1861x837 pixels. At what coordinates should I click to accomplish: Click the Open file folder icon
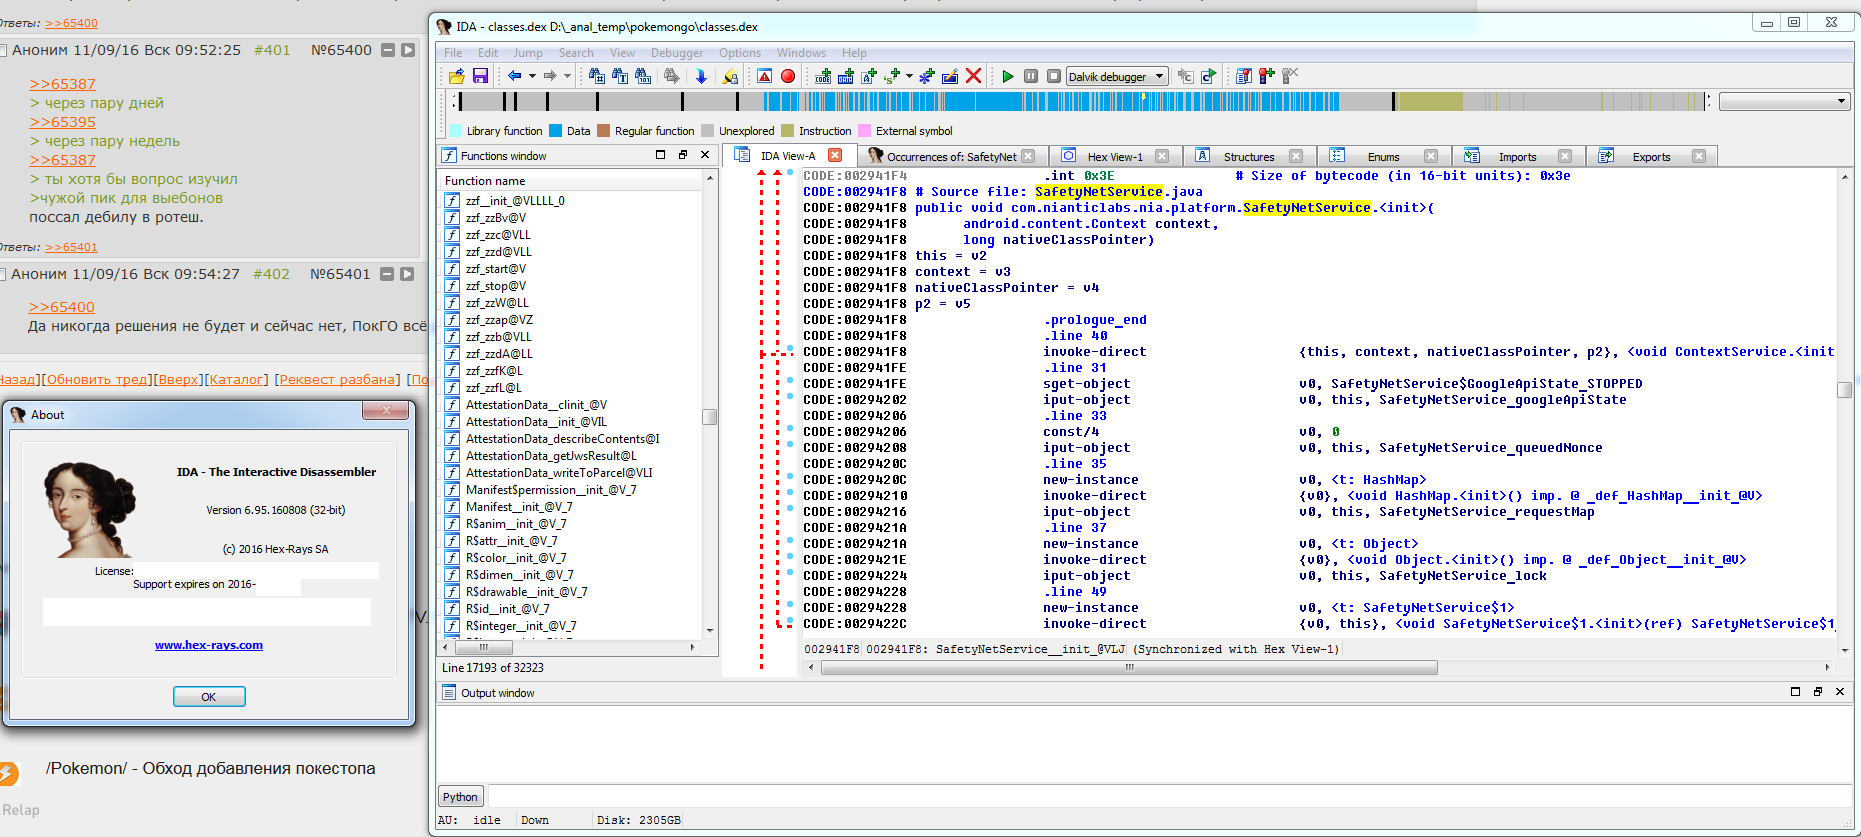[457, 76]
